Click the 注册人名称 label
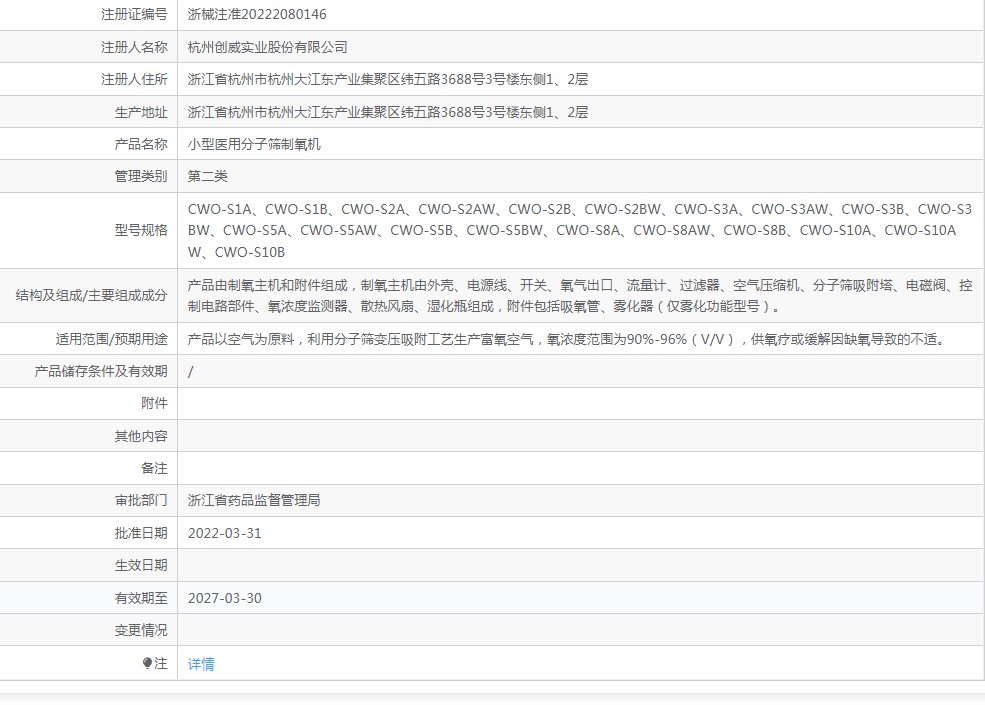 pos(134,47)
